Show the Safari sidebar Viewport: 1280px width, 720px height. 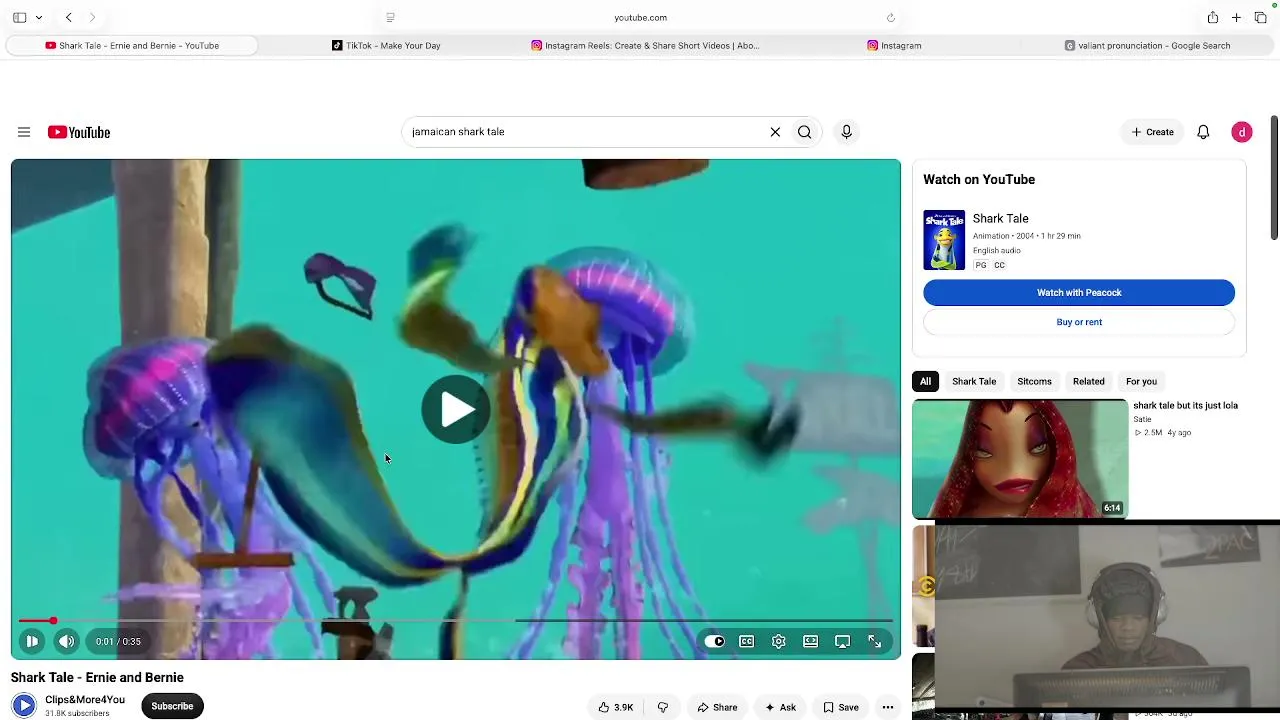click(19, 17)
